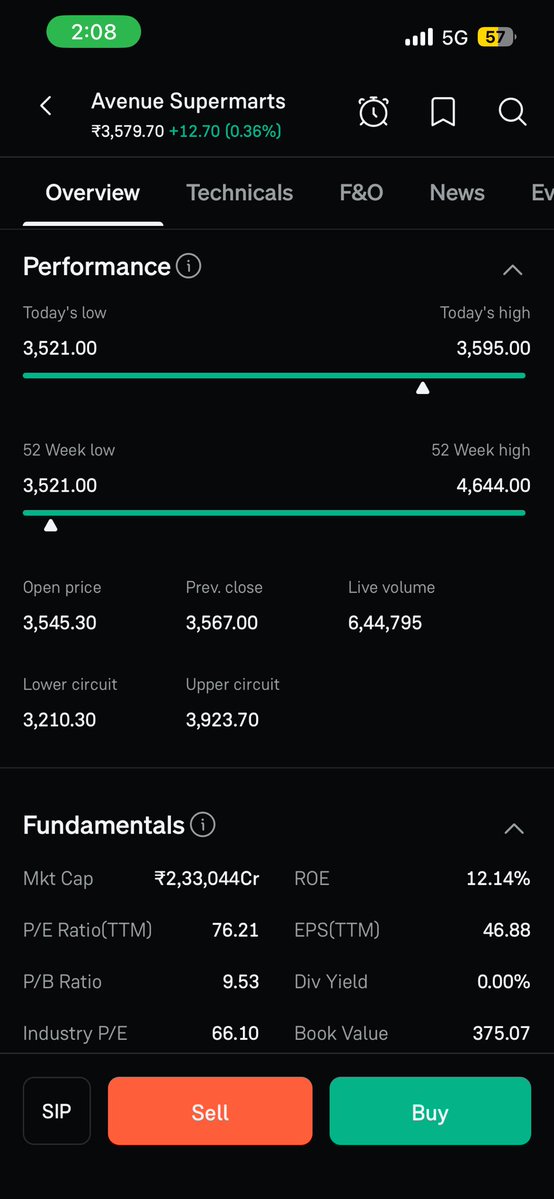Tap 52 week range marker

point(51,525)
